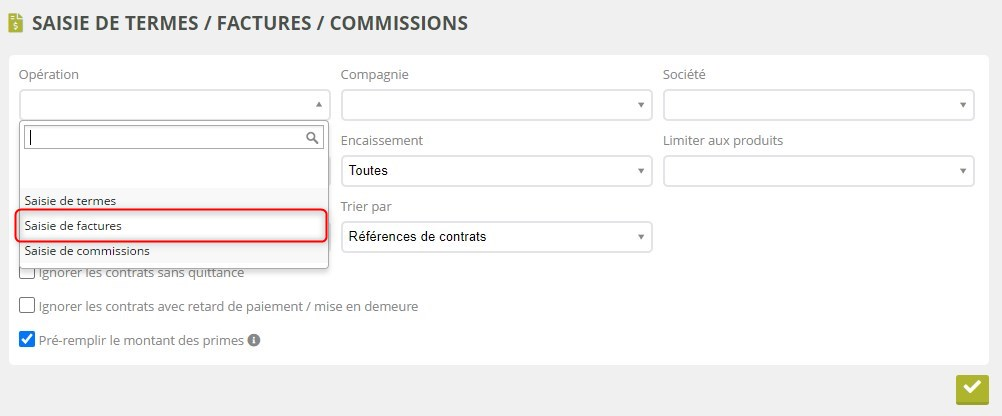Click the Opération search text field
Viewport: 1002px width, 416px height.
point(165,137)
